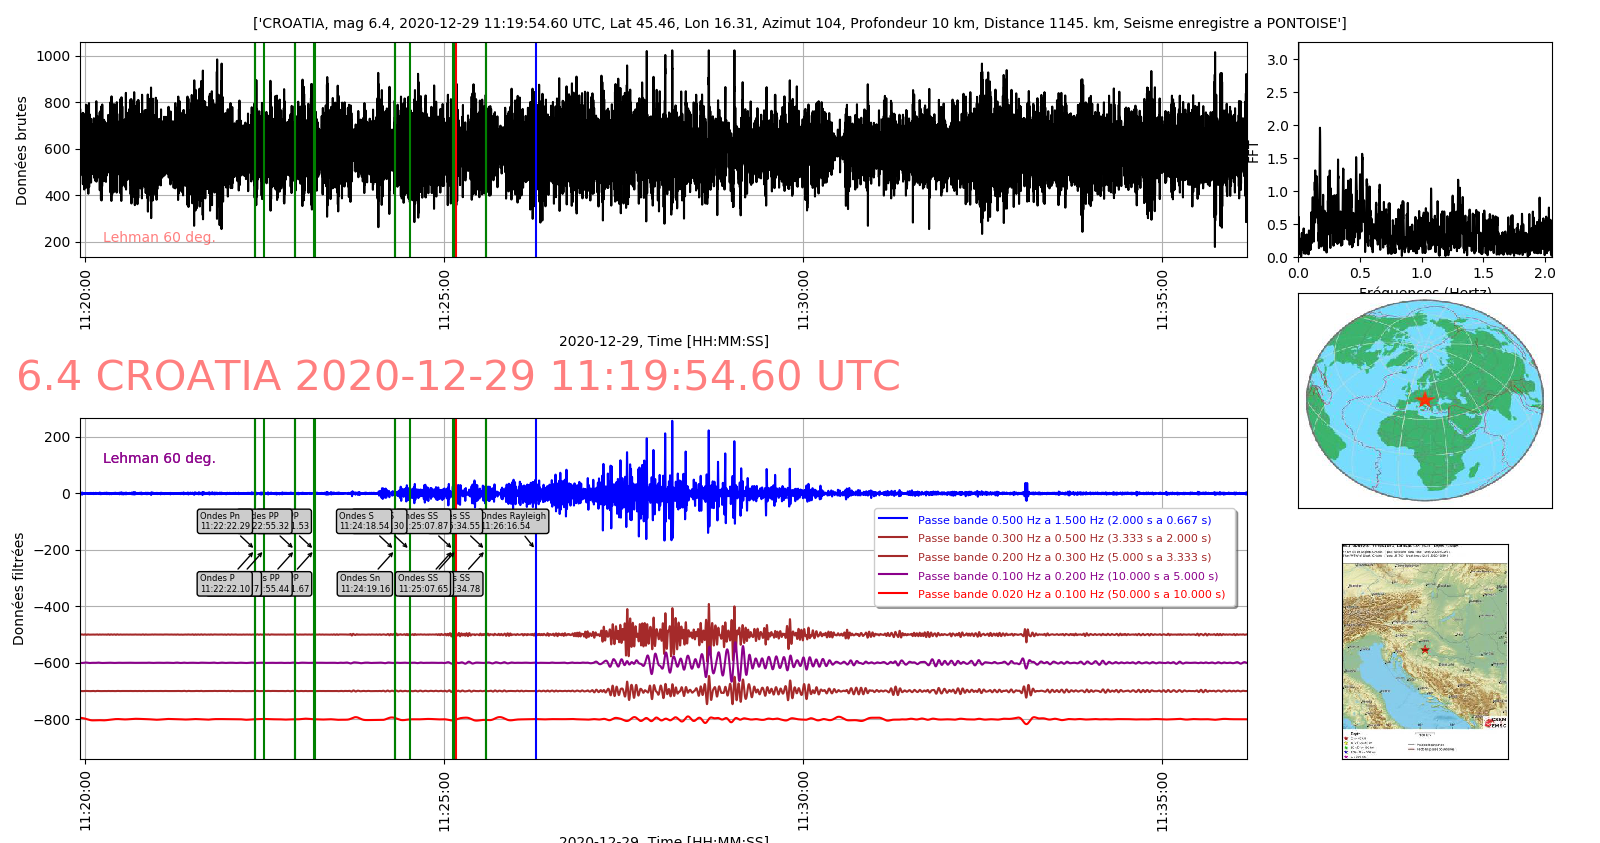1600x843 pixels.
Task: Click the 'Ondes SS 11:25:07.65' label box
Action: coord(422,583)
